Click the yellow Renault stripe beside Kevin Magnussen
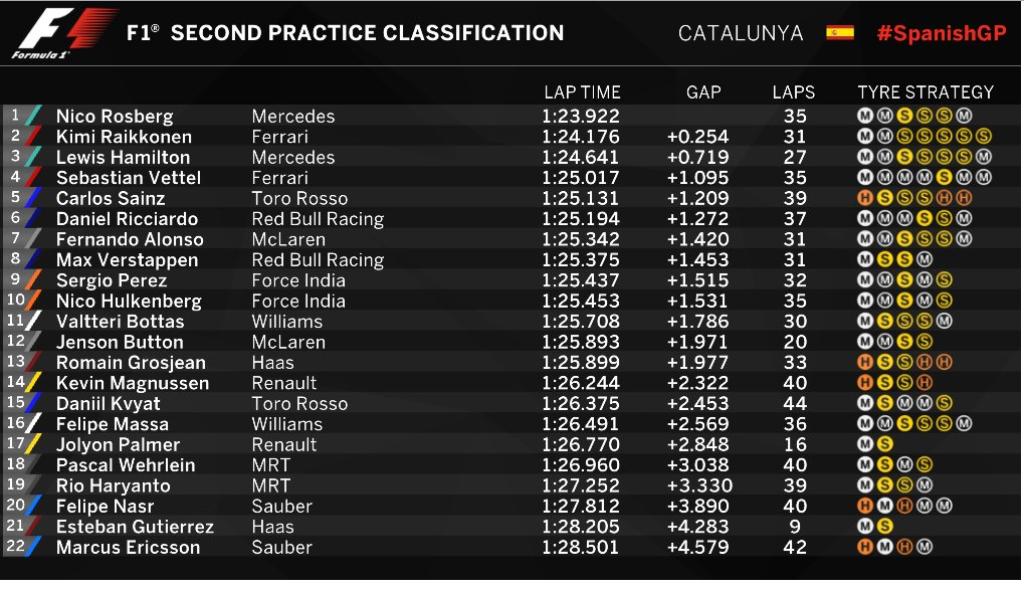 point(34,383)
